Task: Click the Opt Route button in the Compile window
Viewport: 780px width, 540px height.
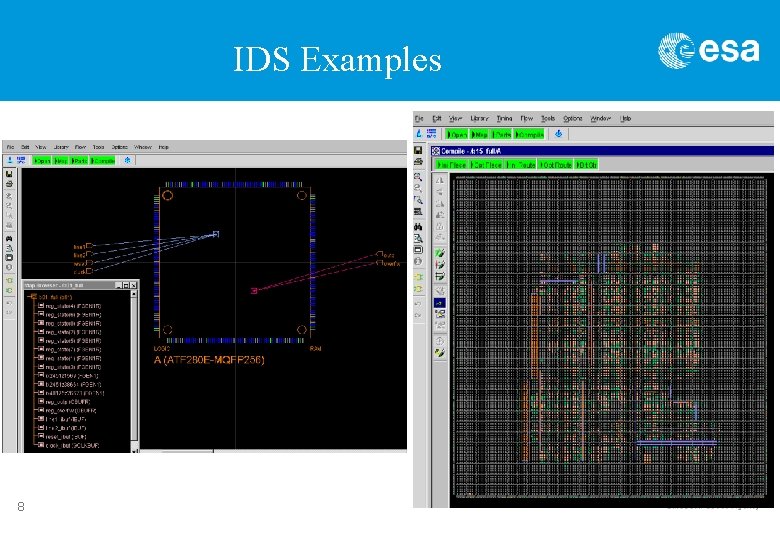Action: pyautogui.click(x=556, y=165)
